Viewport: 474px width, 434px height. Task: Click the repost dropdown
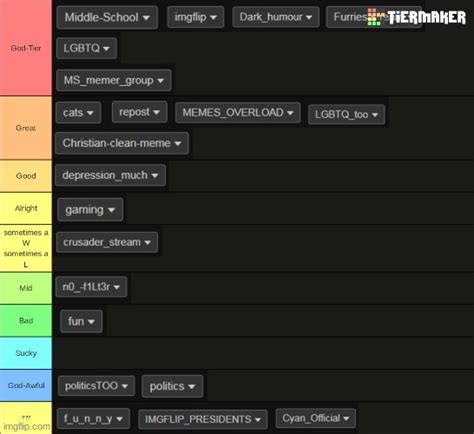139,112
